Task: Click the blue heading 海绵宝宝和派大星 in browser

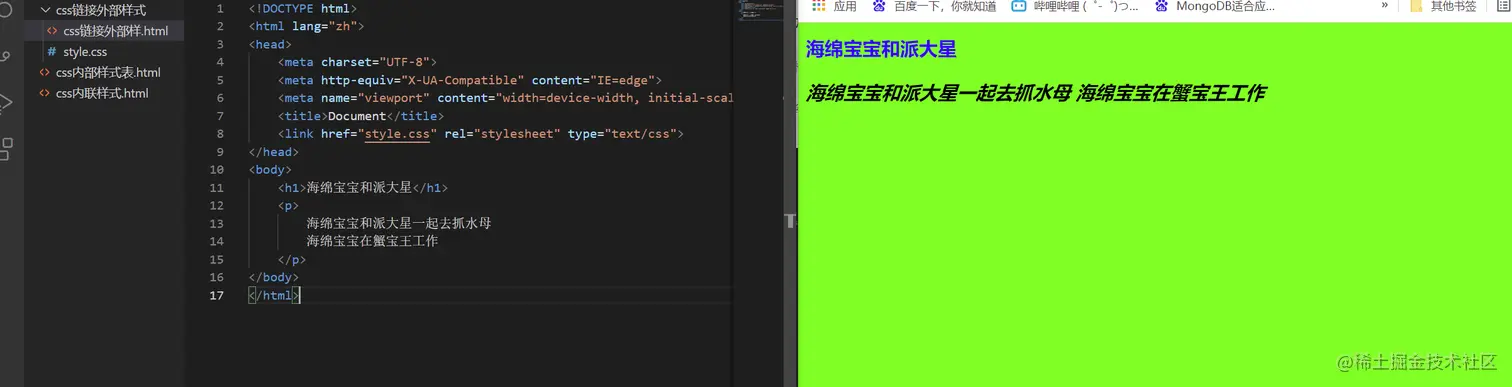Action: (x=881, y=48)
